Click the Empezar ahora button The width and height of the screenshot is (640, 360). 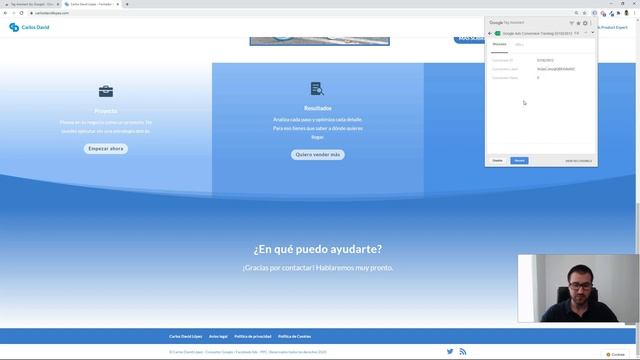point(106,149)
